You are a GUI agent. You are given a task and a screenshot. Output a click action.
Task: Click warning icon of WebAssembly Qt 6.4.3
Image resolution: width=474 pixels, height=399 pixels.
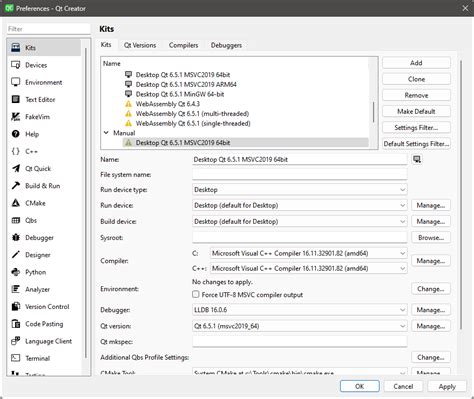[128, 104]
